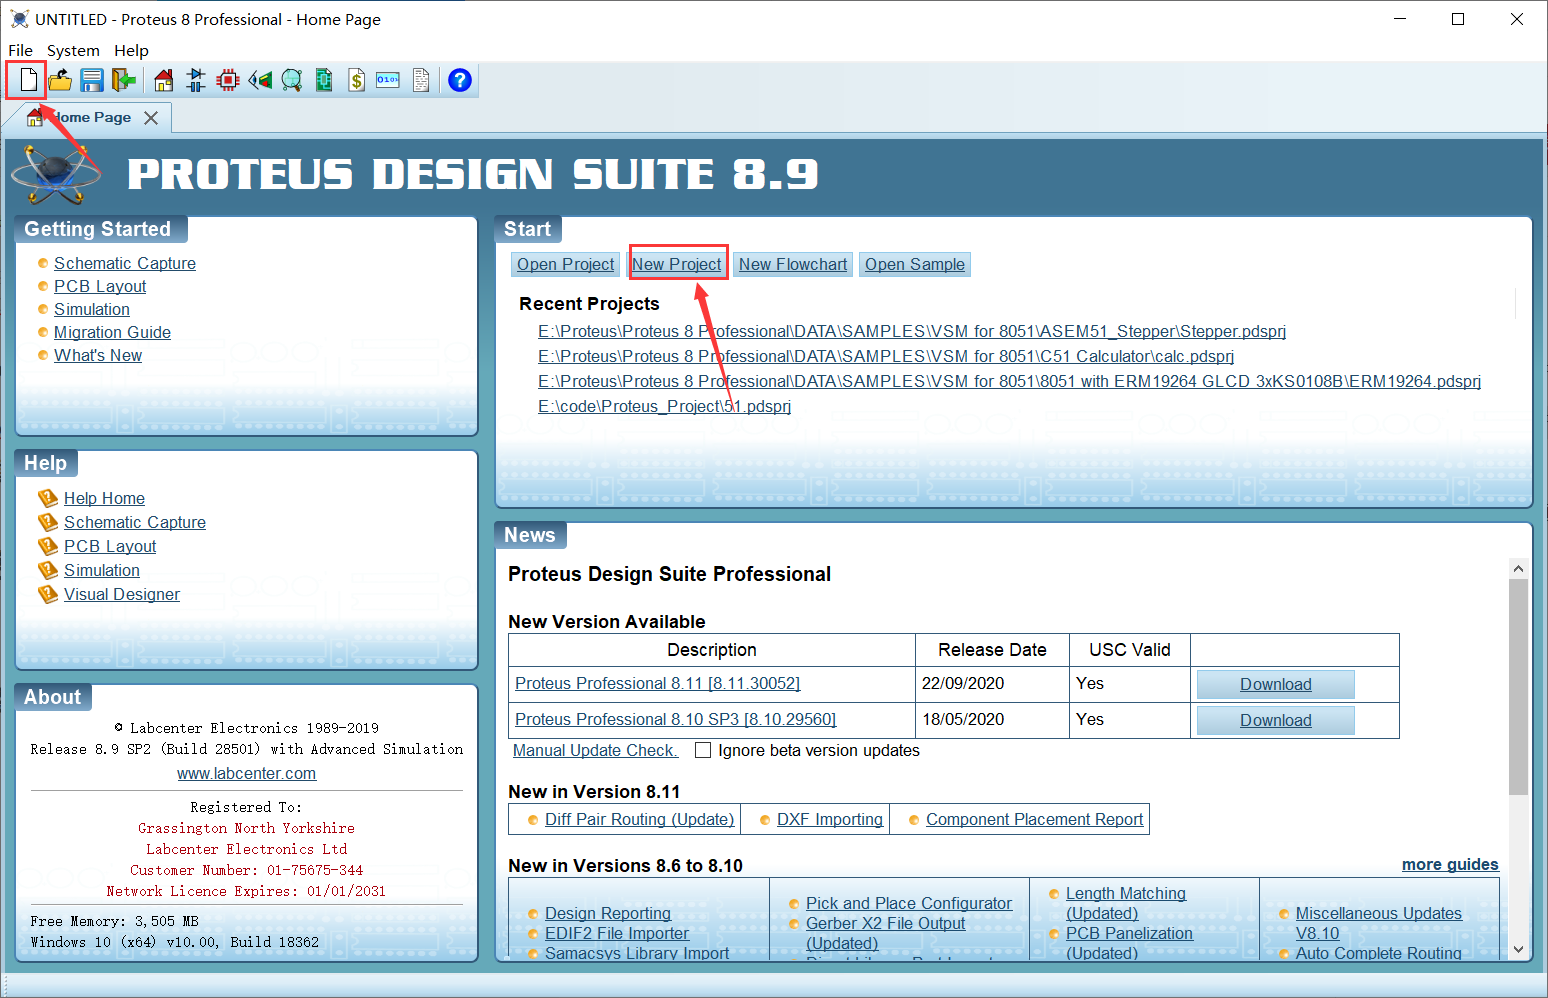
Task: Open Getting Started PCB Layout link
Action: pos(100,286)
